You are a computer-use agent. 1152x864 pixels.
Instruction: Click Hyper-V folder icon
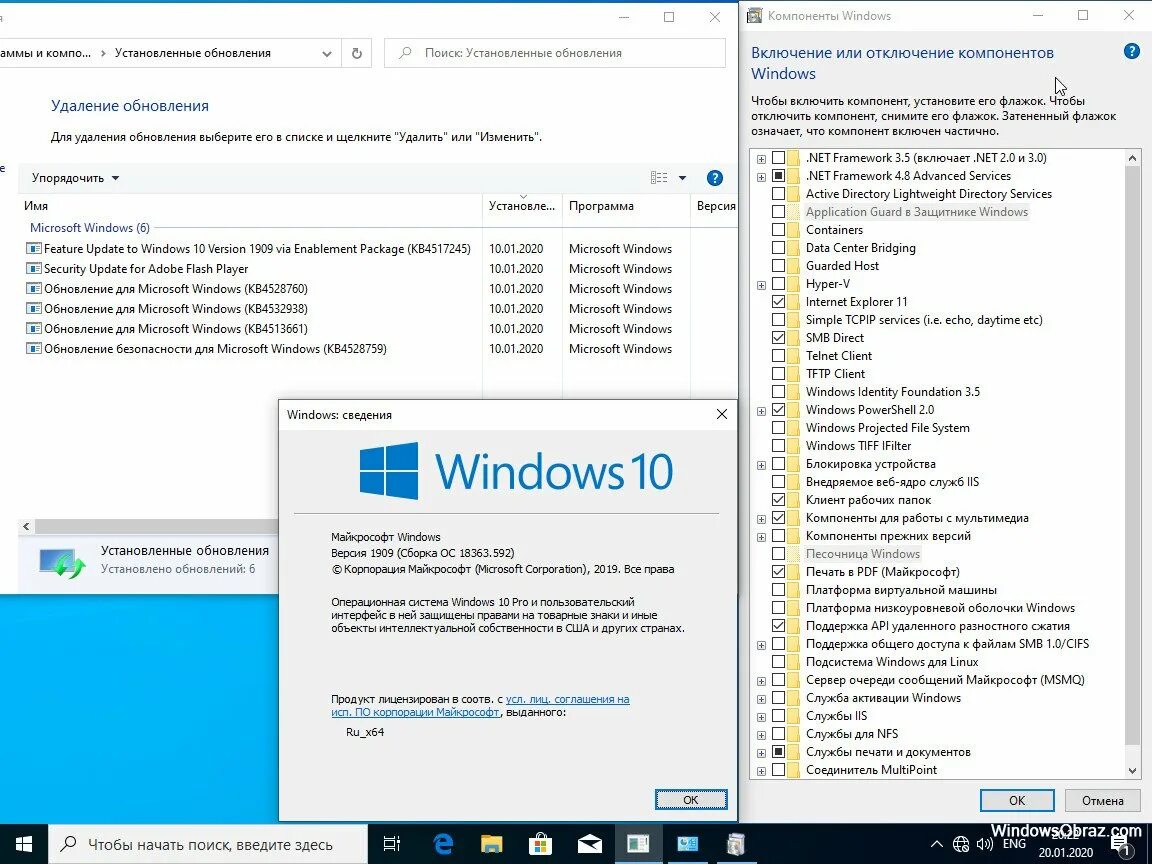click(793, 284)
